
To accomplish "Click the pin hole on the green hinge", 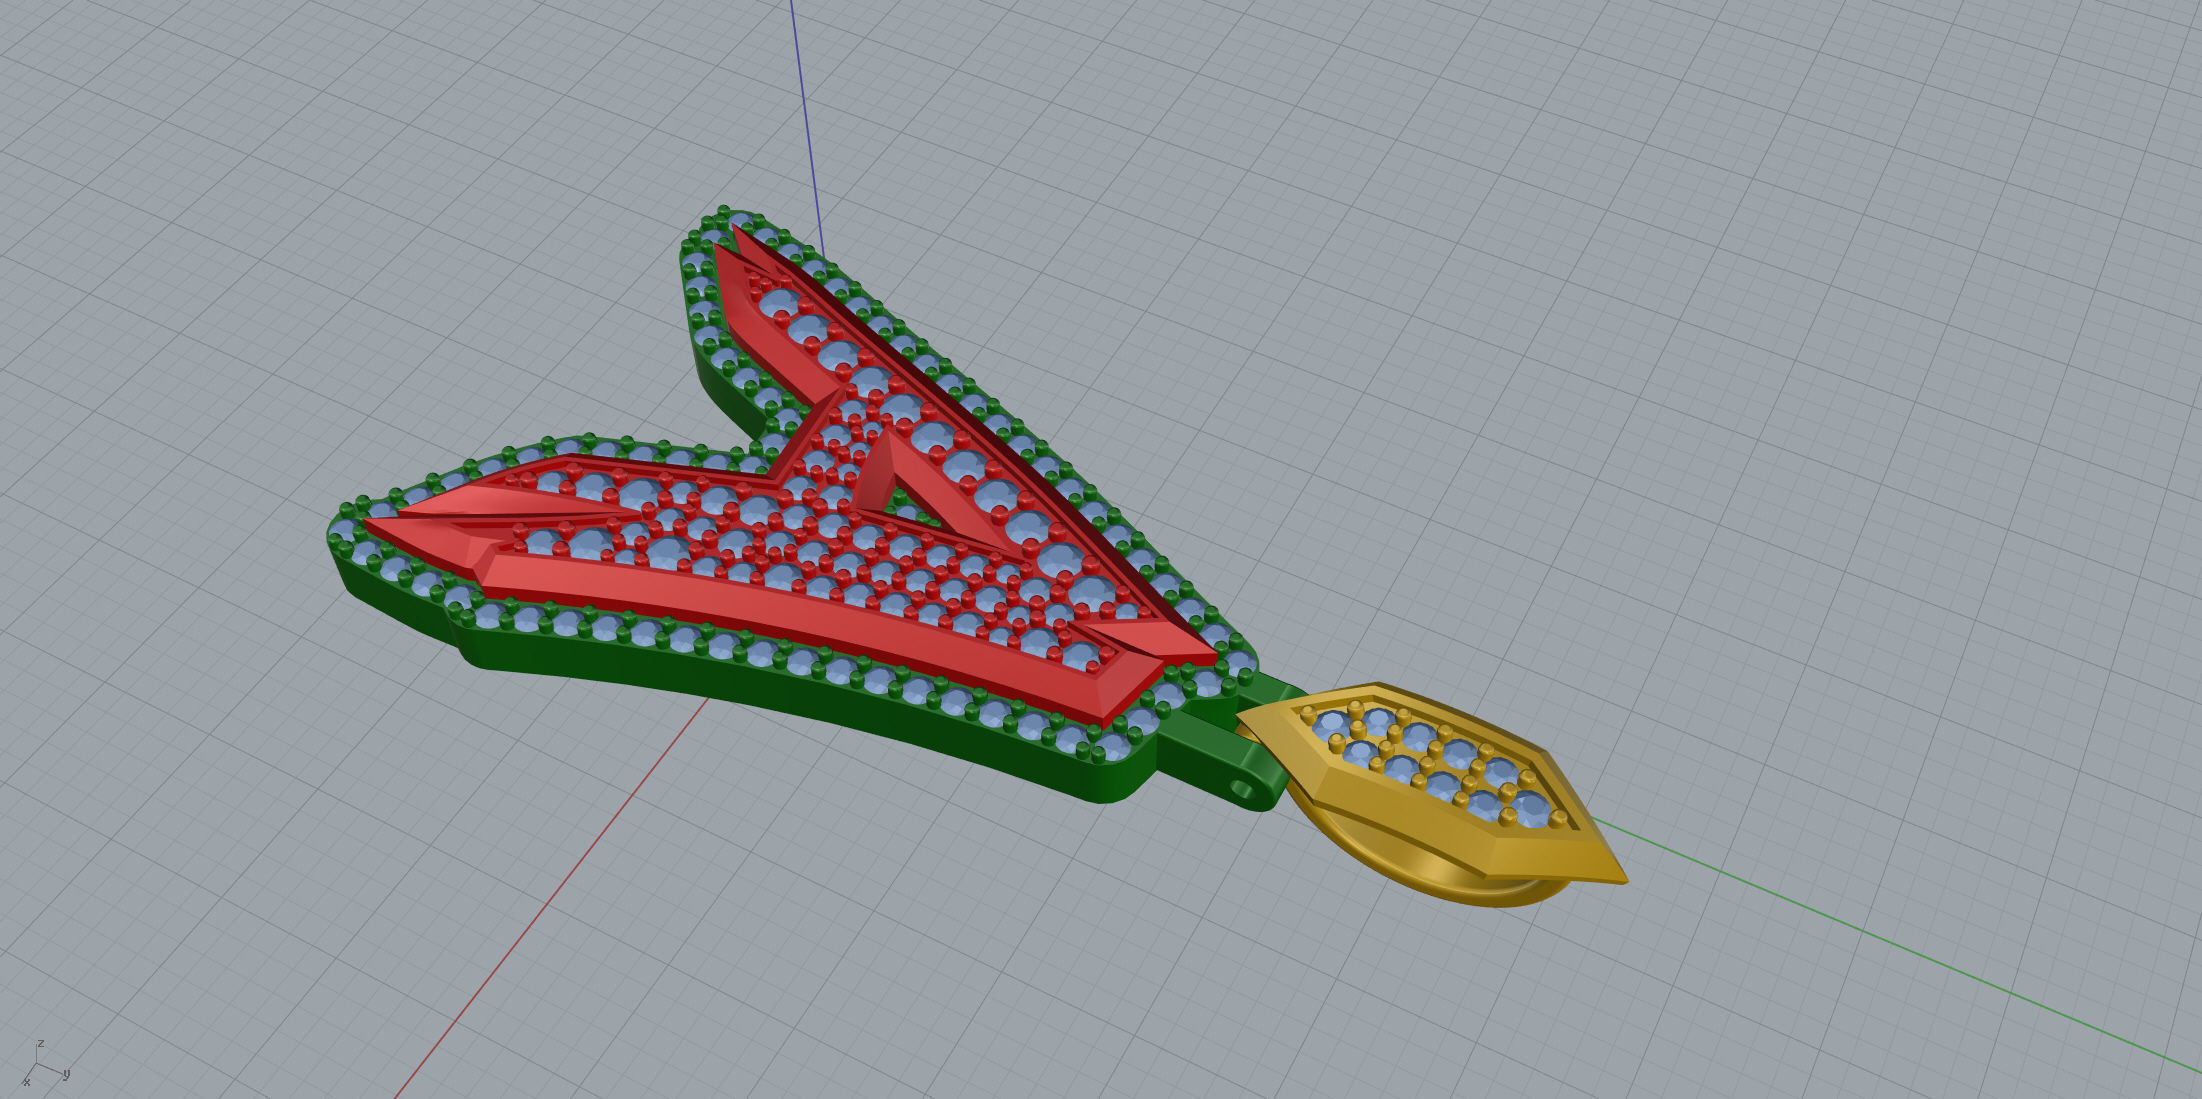I will (x=1242, y=790).
